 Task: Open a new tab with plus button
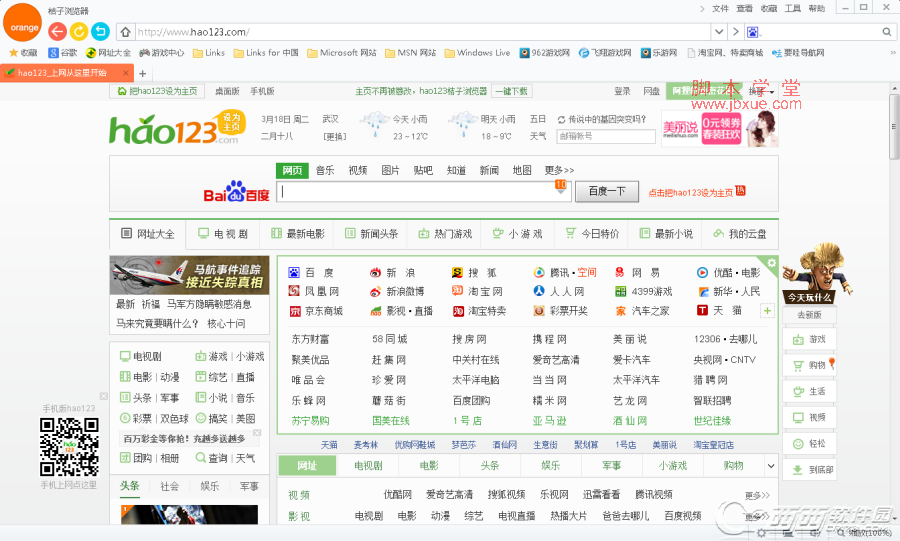[143, 73]
